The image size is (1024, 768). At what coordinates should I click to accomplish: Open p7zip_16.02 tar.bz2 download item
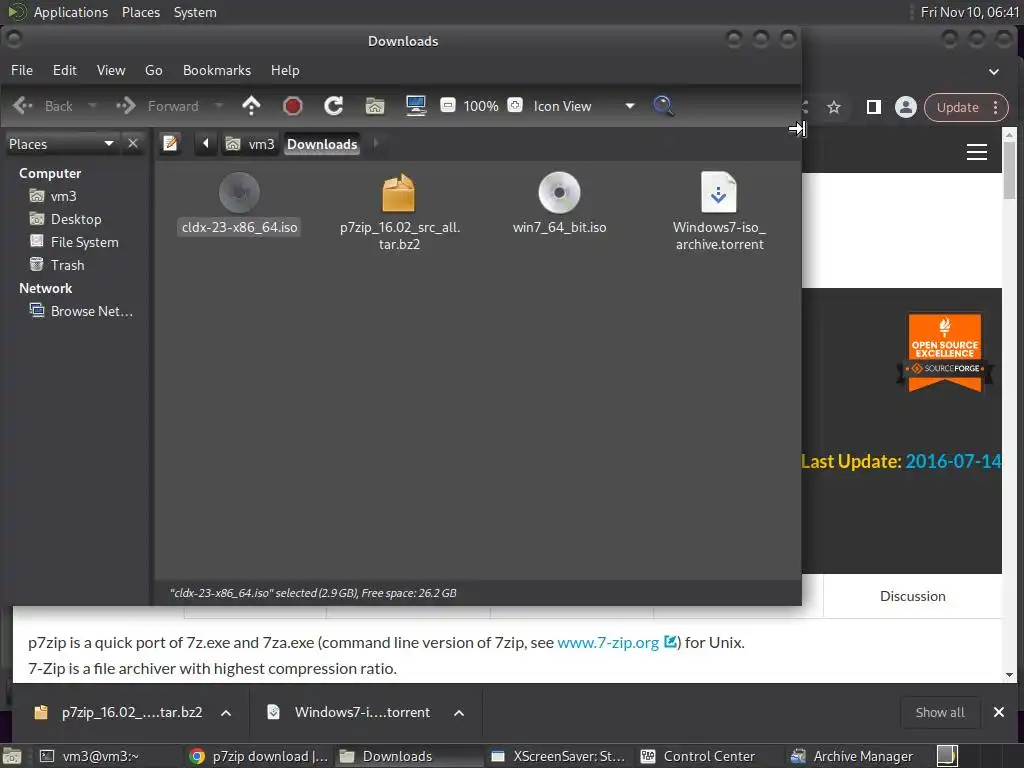click(x=119, y=712)
